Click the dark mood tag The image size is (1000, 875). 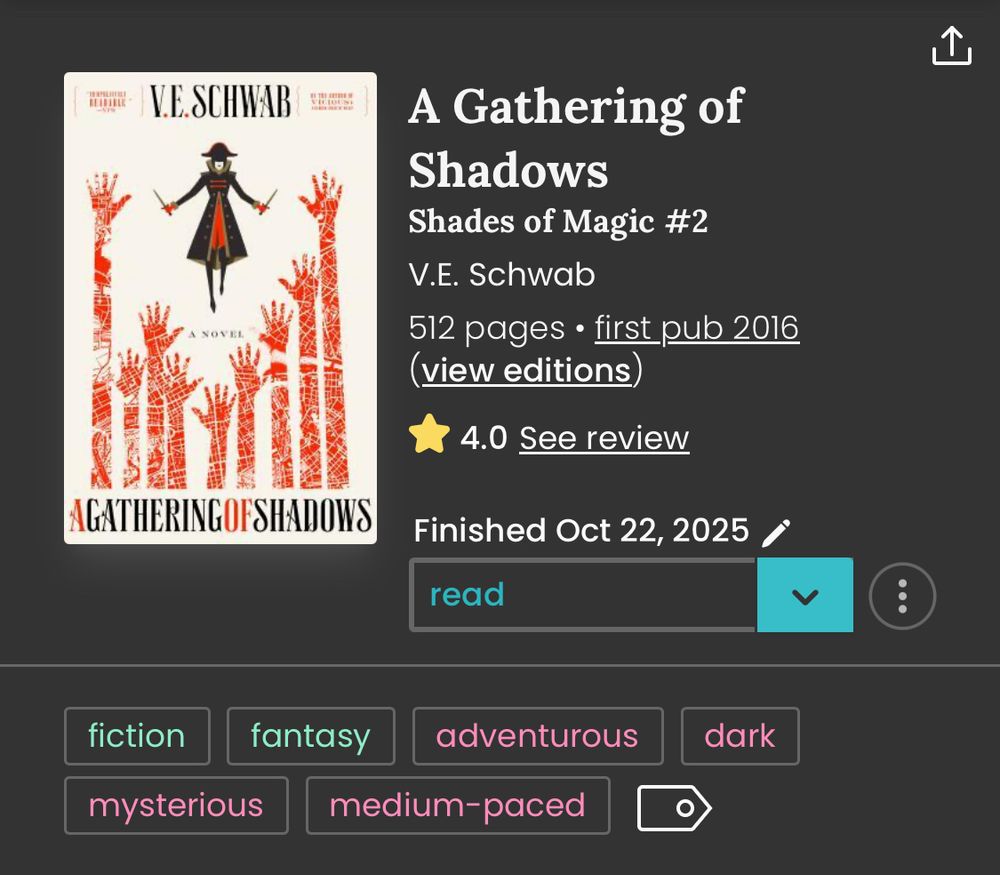[x=740, y=736]
